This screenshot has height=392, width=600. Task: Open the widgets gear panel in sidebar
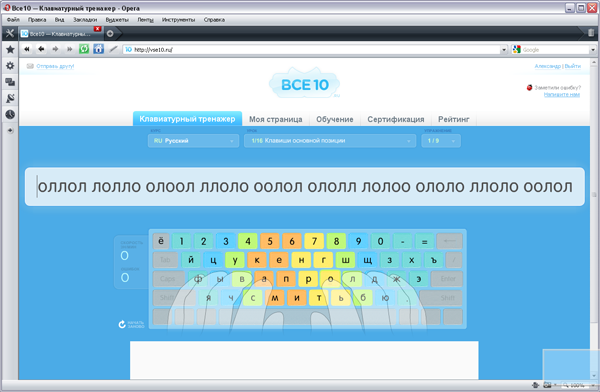pos(10,66)
